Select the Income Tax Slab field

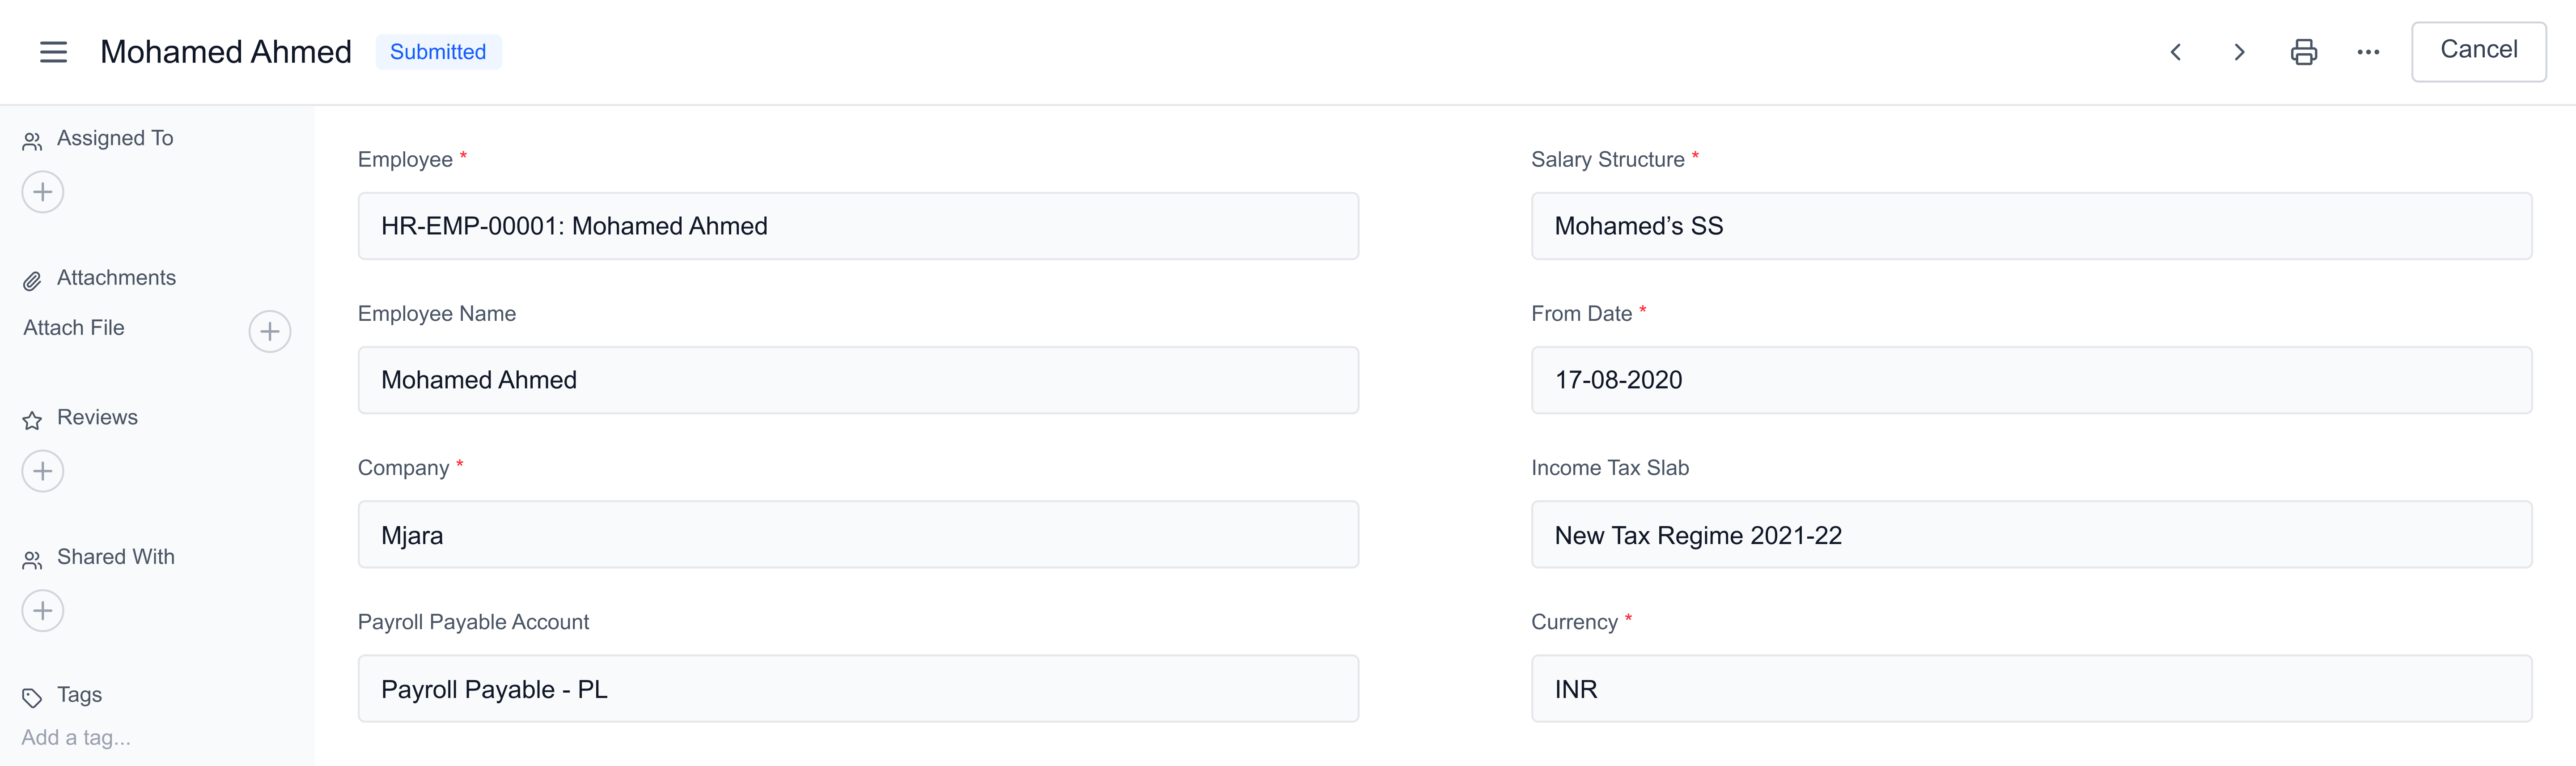point(2030,535)
